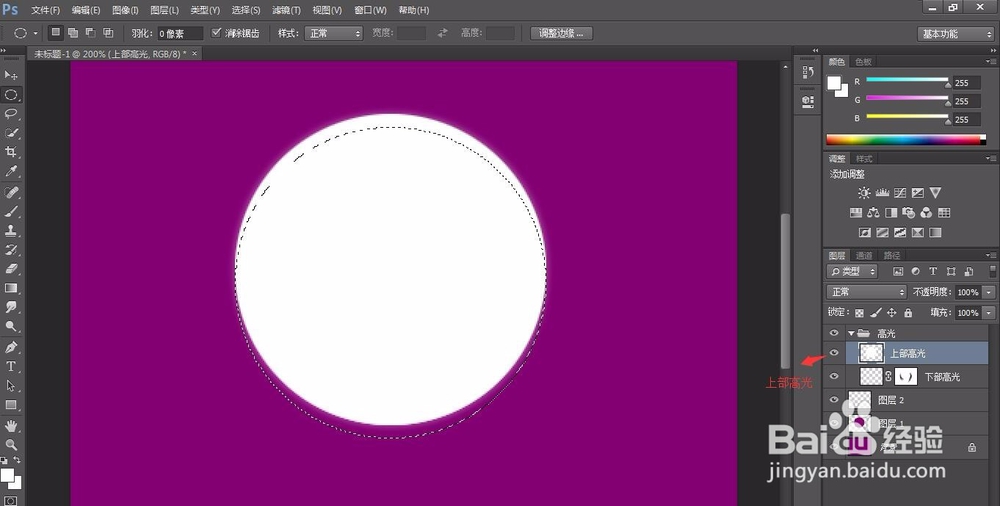
Task: Select the Rectangle shape tool
Action: click(11, 405)
